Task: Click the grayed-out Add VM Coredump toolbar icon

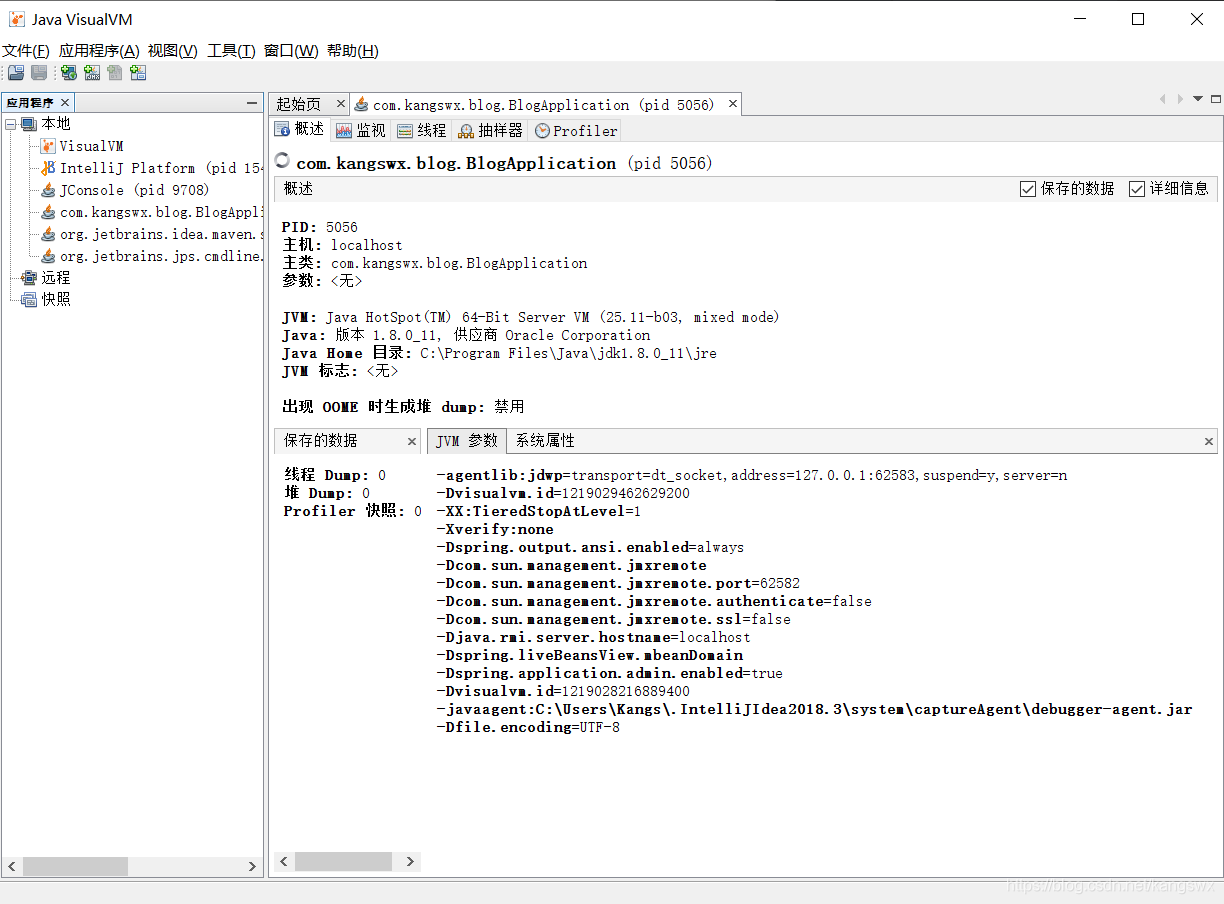Action: click(x=115, y=72)
